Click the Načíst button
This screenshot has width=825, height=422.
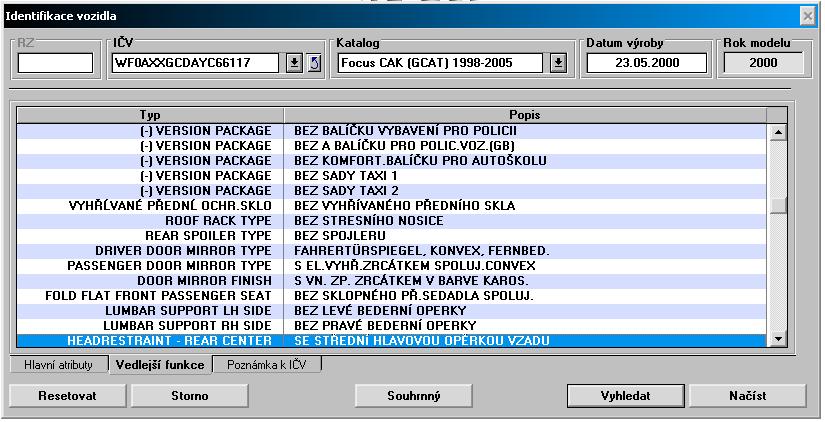pos(747,396)
